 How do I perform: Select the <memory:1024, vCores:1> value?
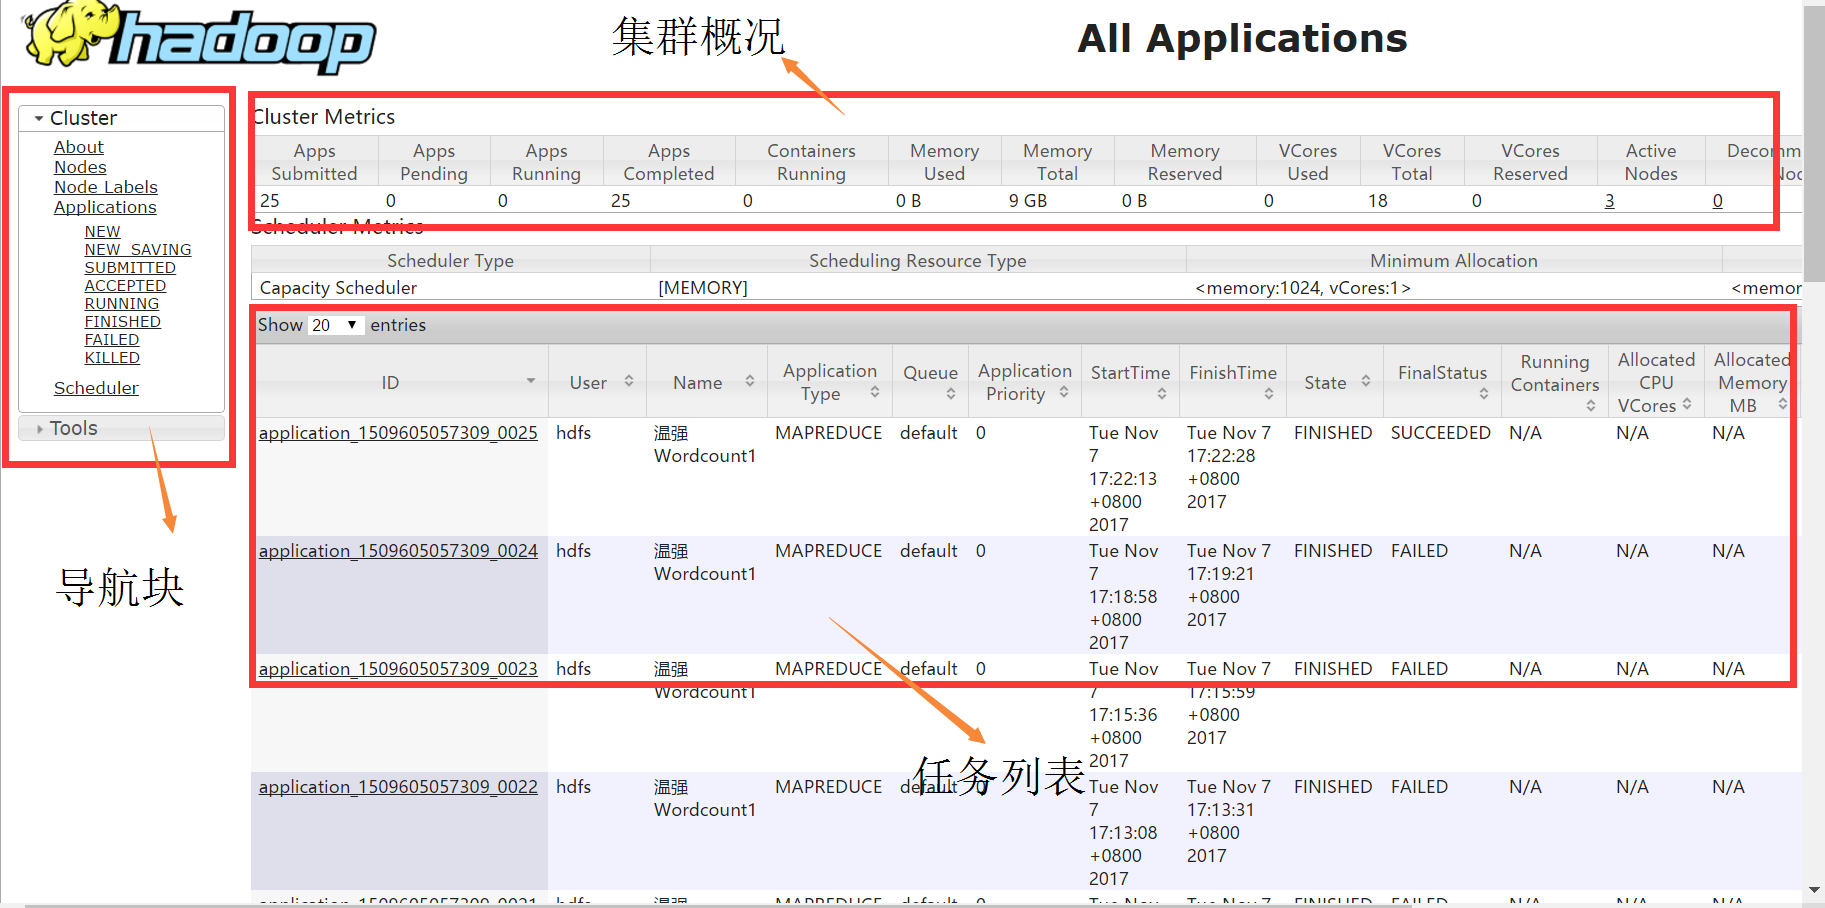(1303, 288)
